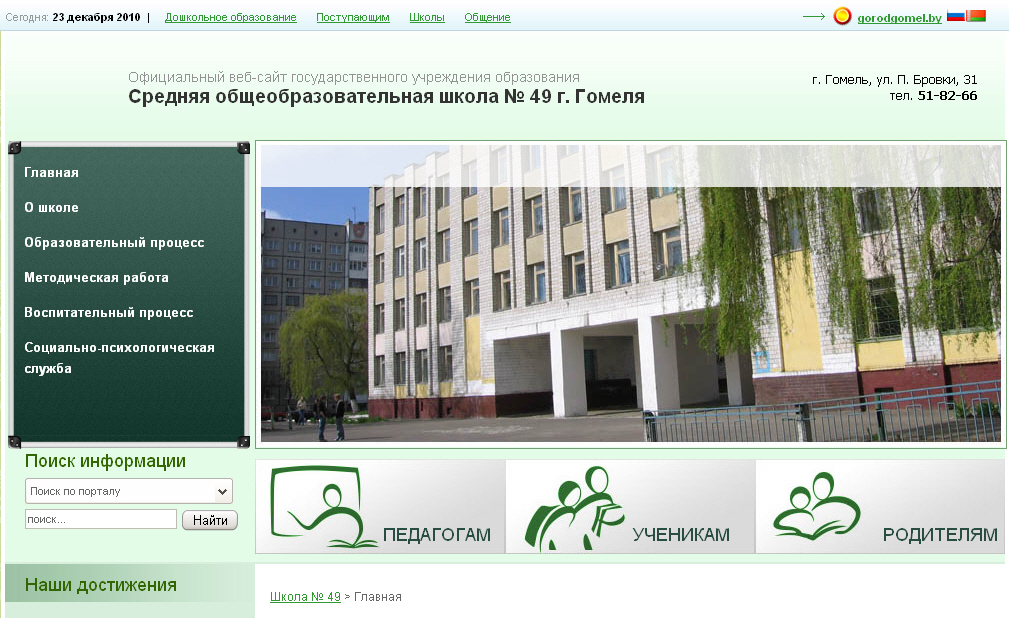Click the gorodgomel.by round logo icon
The width and height of the screenshot is (1009, 618).
(x=842, y=16)
